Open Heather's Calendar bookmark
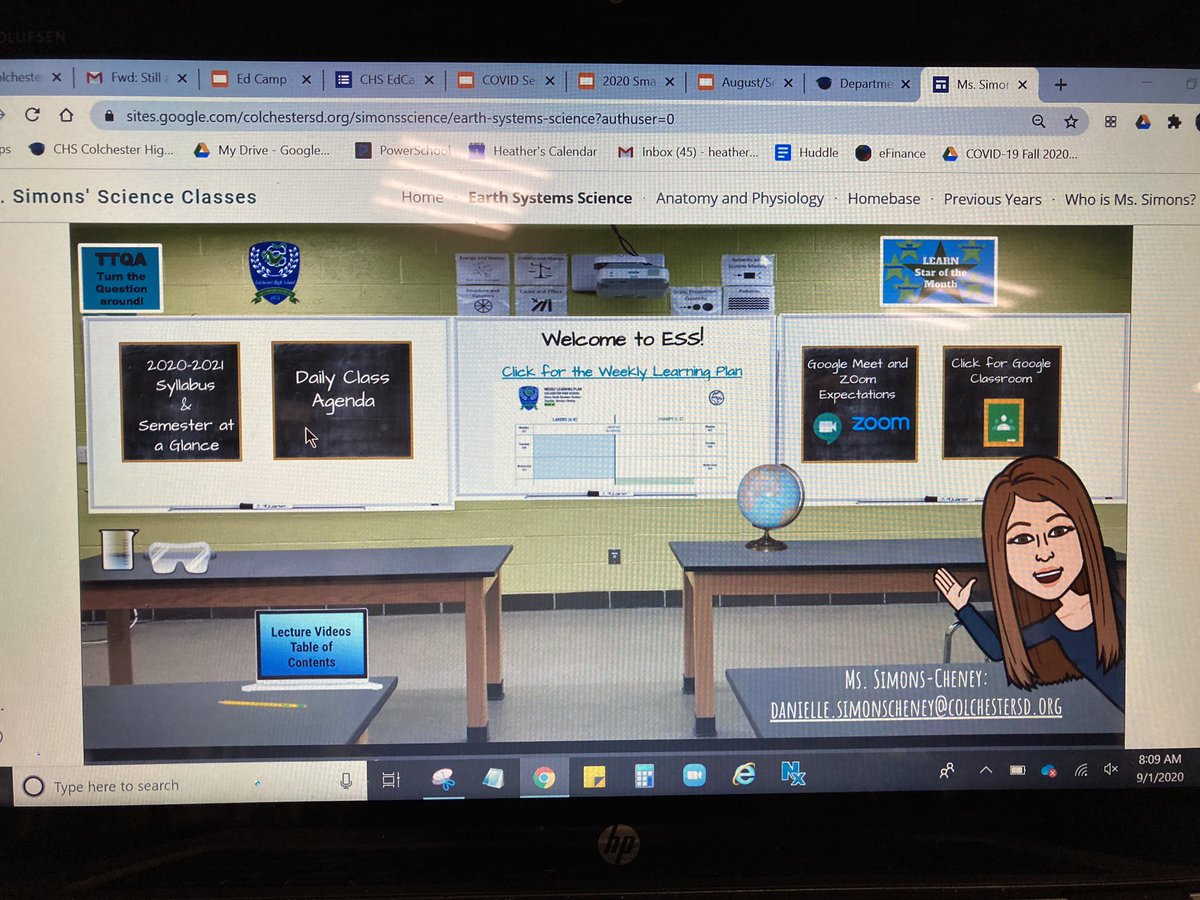The image size is (1200, 900). [533, 151]
